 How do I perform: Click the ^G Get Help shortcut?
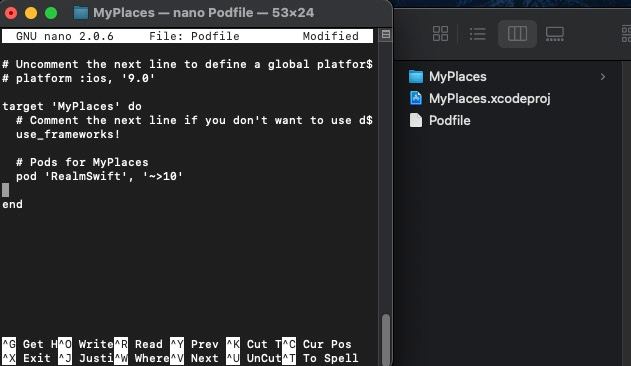pos(30,344)
